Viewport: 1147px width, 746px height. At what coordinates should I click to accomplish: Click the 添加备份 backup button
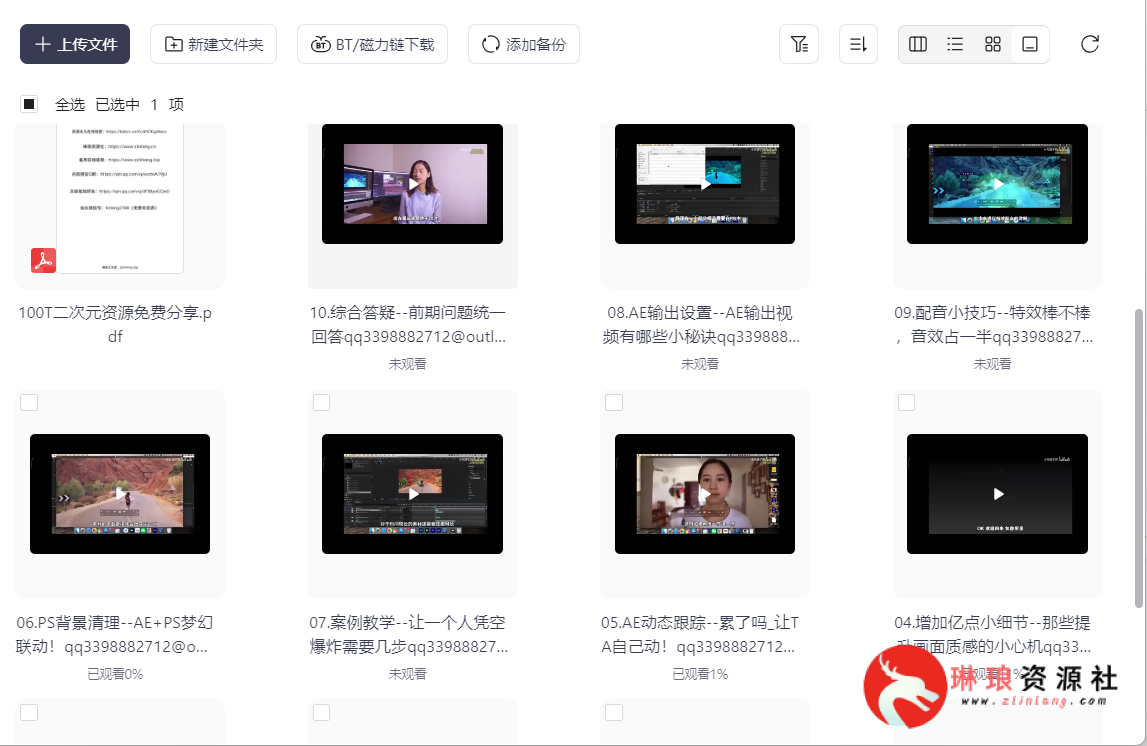(524, 44)
